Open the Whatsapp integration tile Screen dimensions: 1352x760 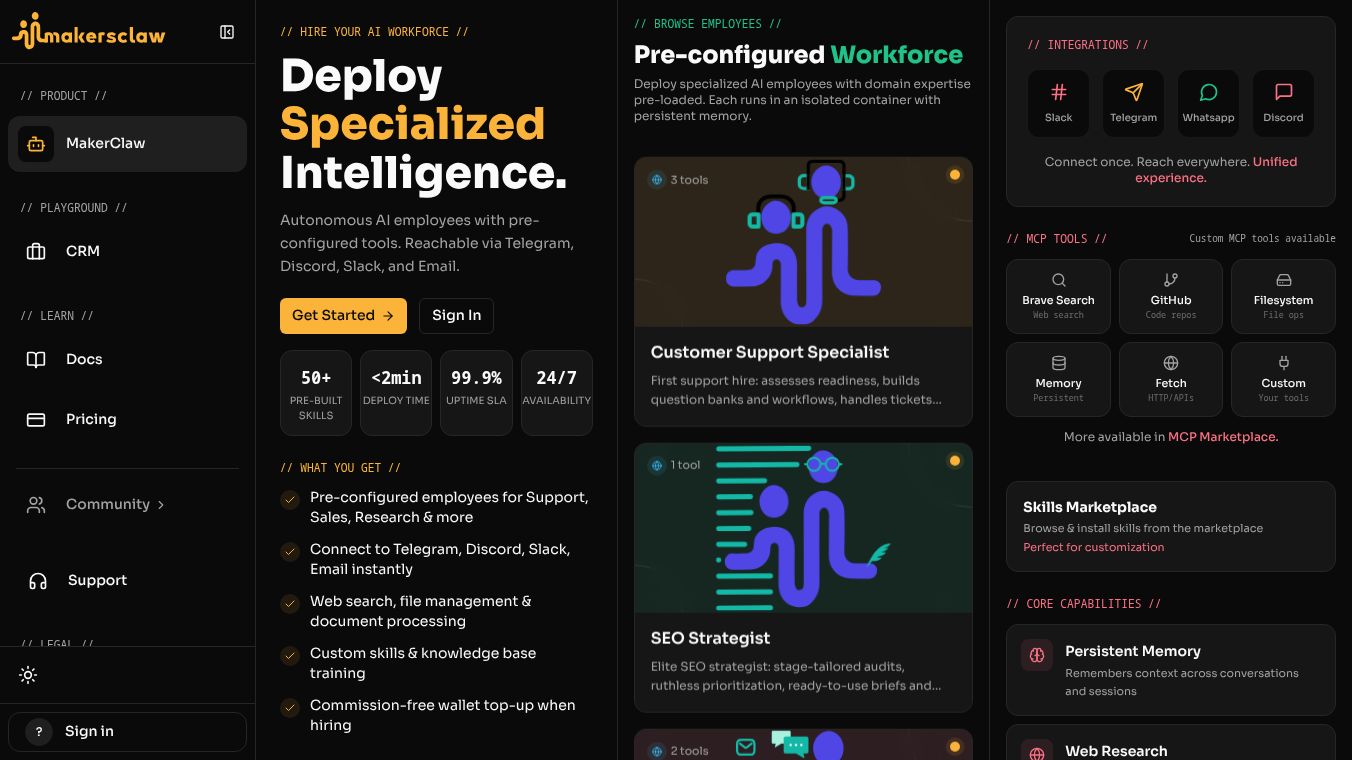[x=1208, y=103]
